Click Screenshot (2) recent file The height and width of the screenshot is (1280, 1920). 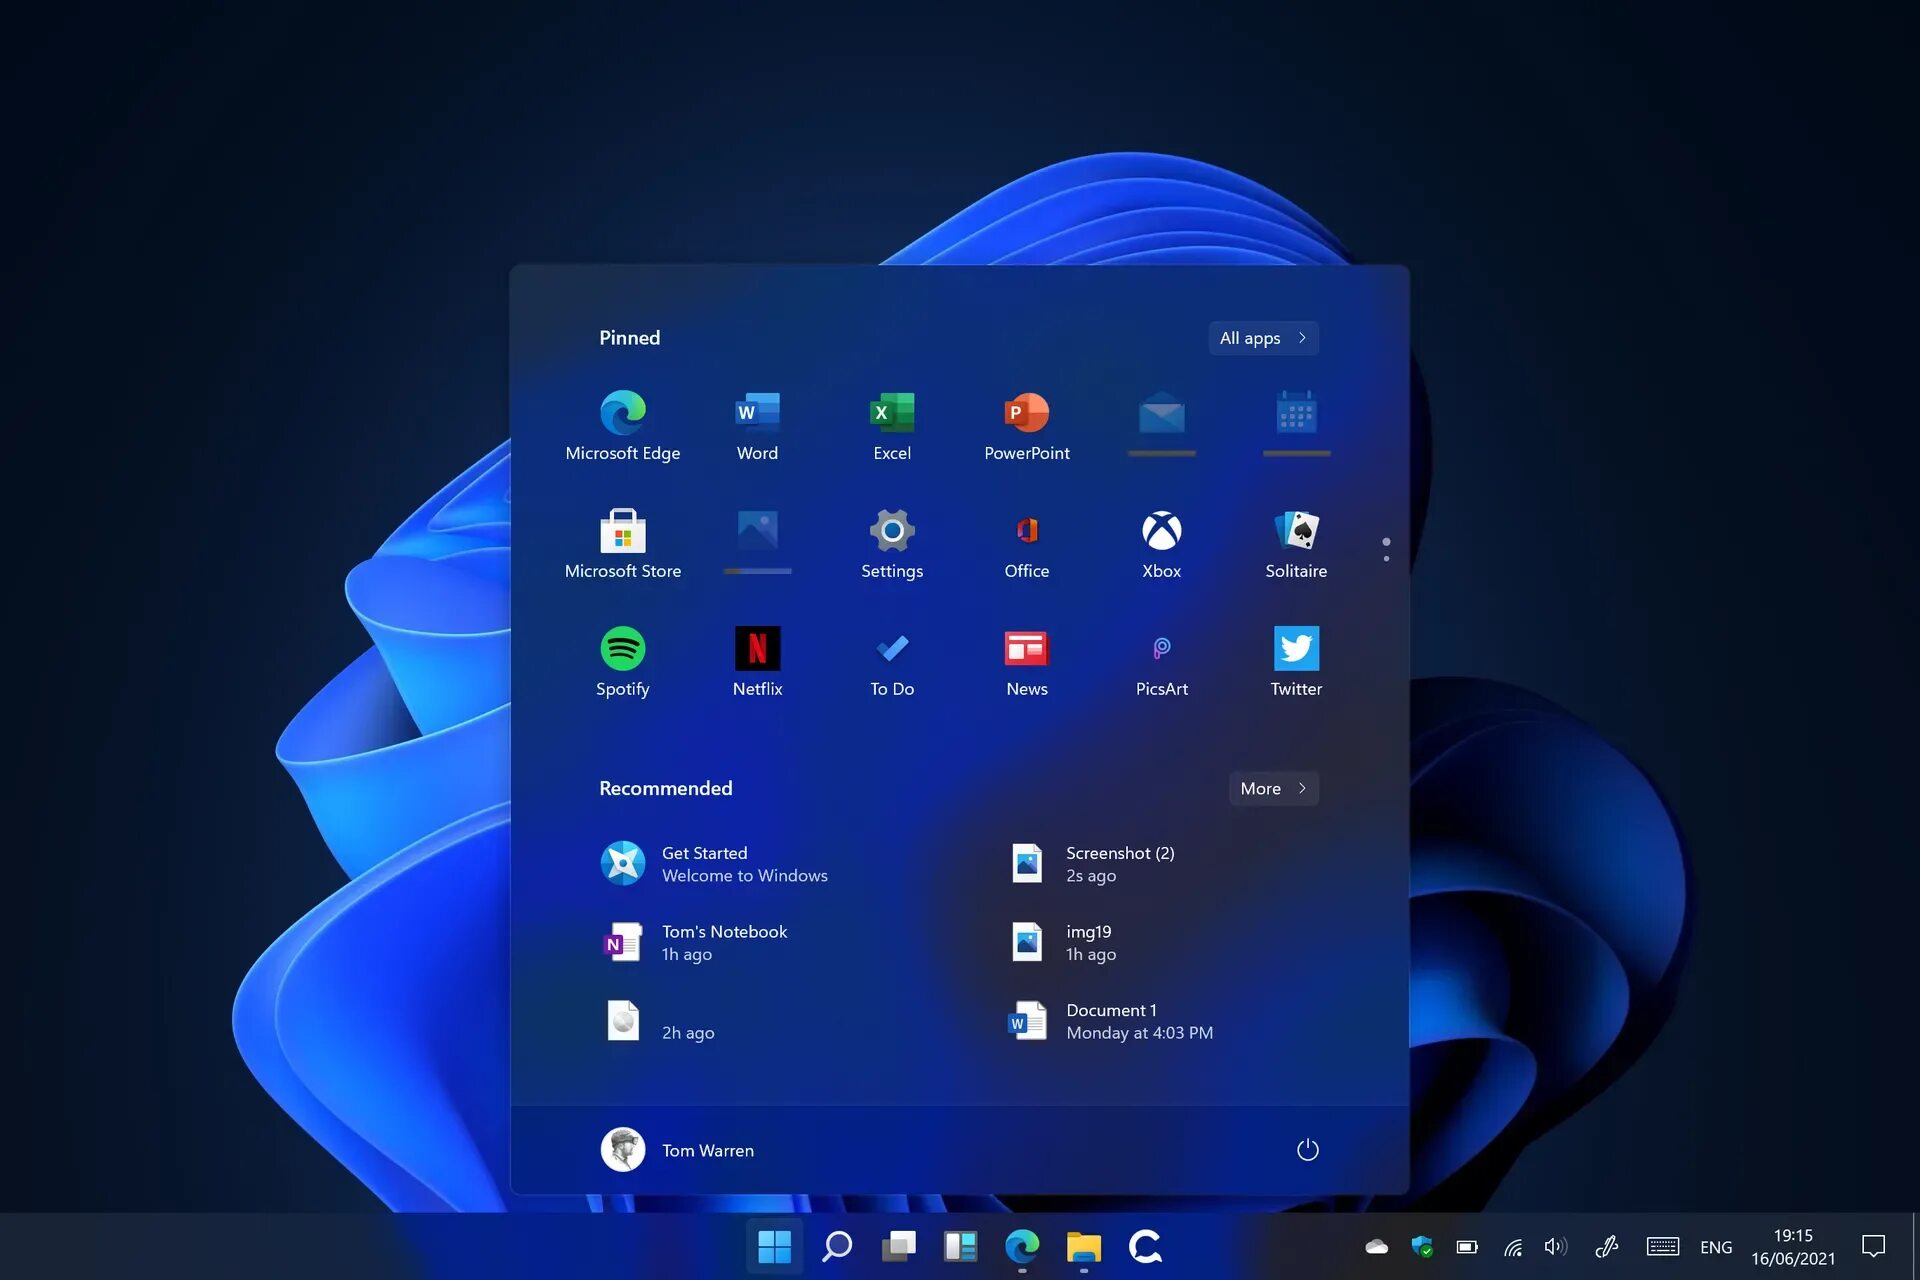1120,863
